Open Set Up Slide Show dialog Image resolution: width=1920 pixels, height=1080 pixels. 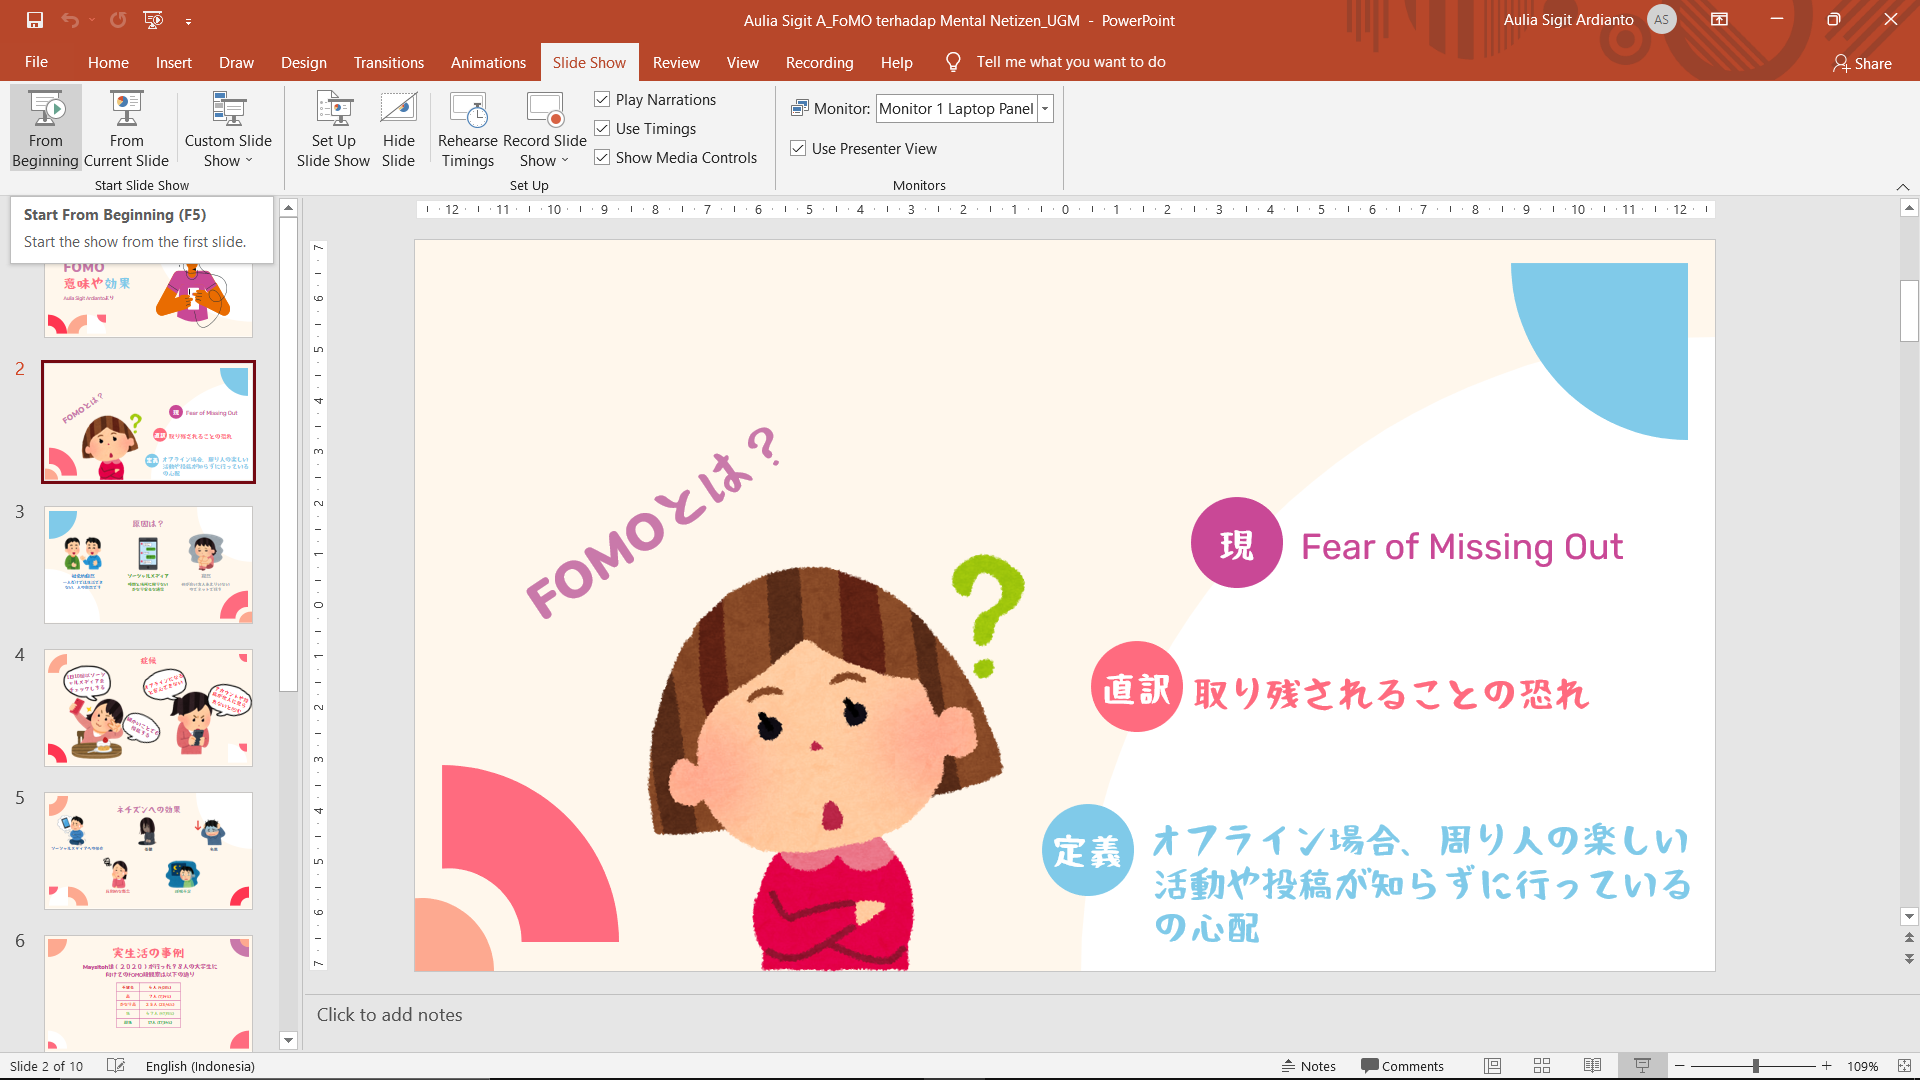point(333,129)
